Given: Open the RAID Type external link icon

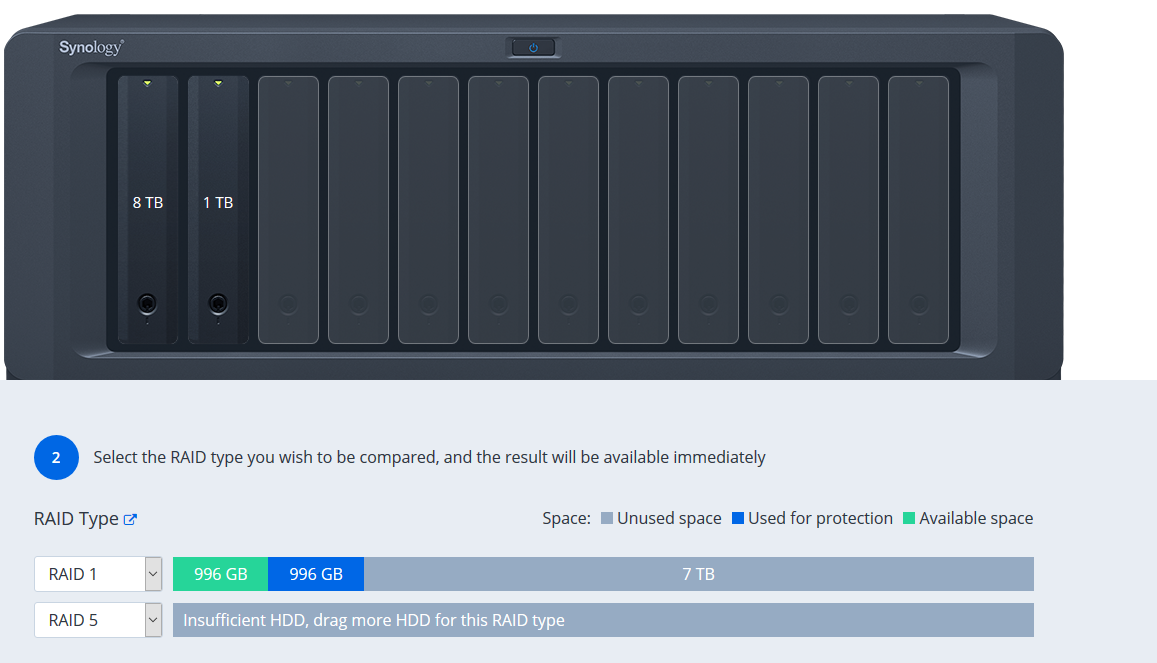Looking at the screenshot, I should pos(130,519).
